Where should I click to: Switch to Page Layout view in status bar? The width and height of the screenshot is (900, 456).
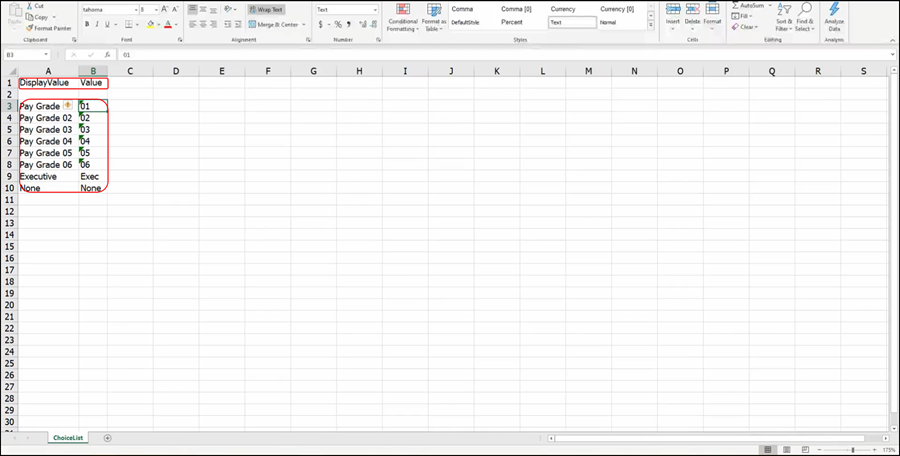click(x=784, y=450)
